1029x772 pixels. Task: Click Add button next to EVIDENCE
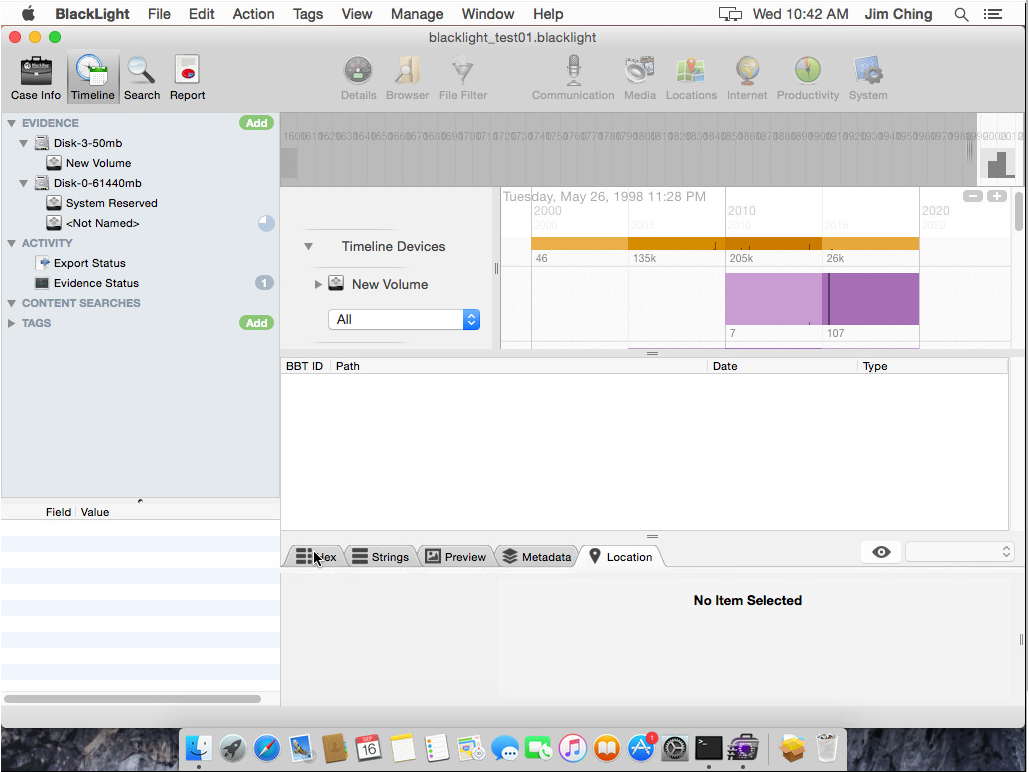coord(256,123)
